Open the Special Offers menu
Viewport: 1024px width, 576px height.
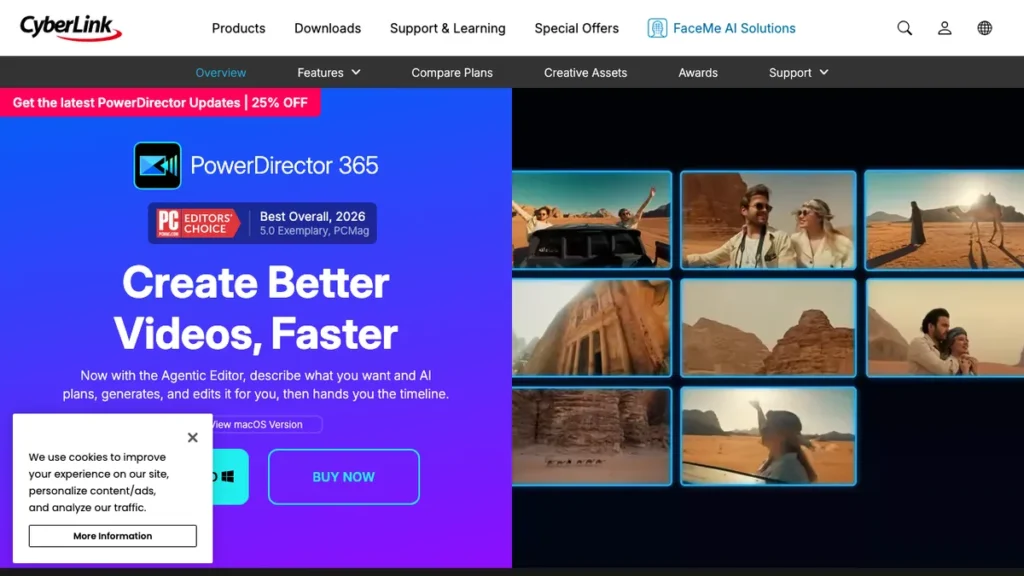[576, 28]
